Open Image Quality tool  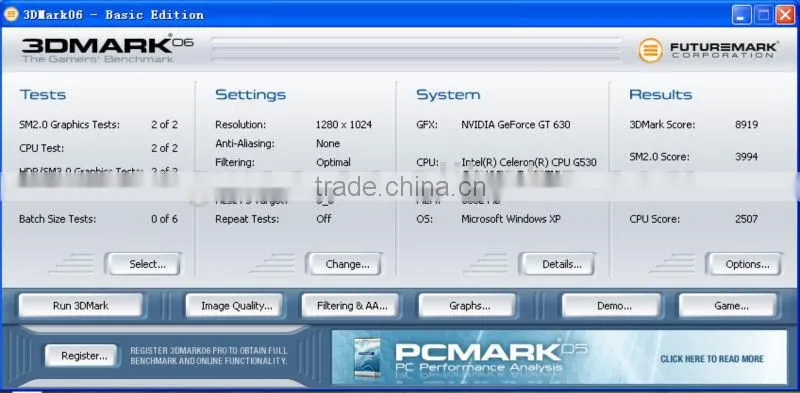click(234, 306)
